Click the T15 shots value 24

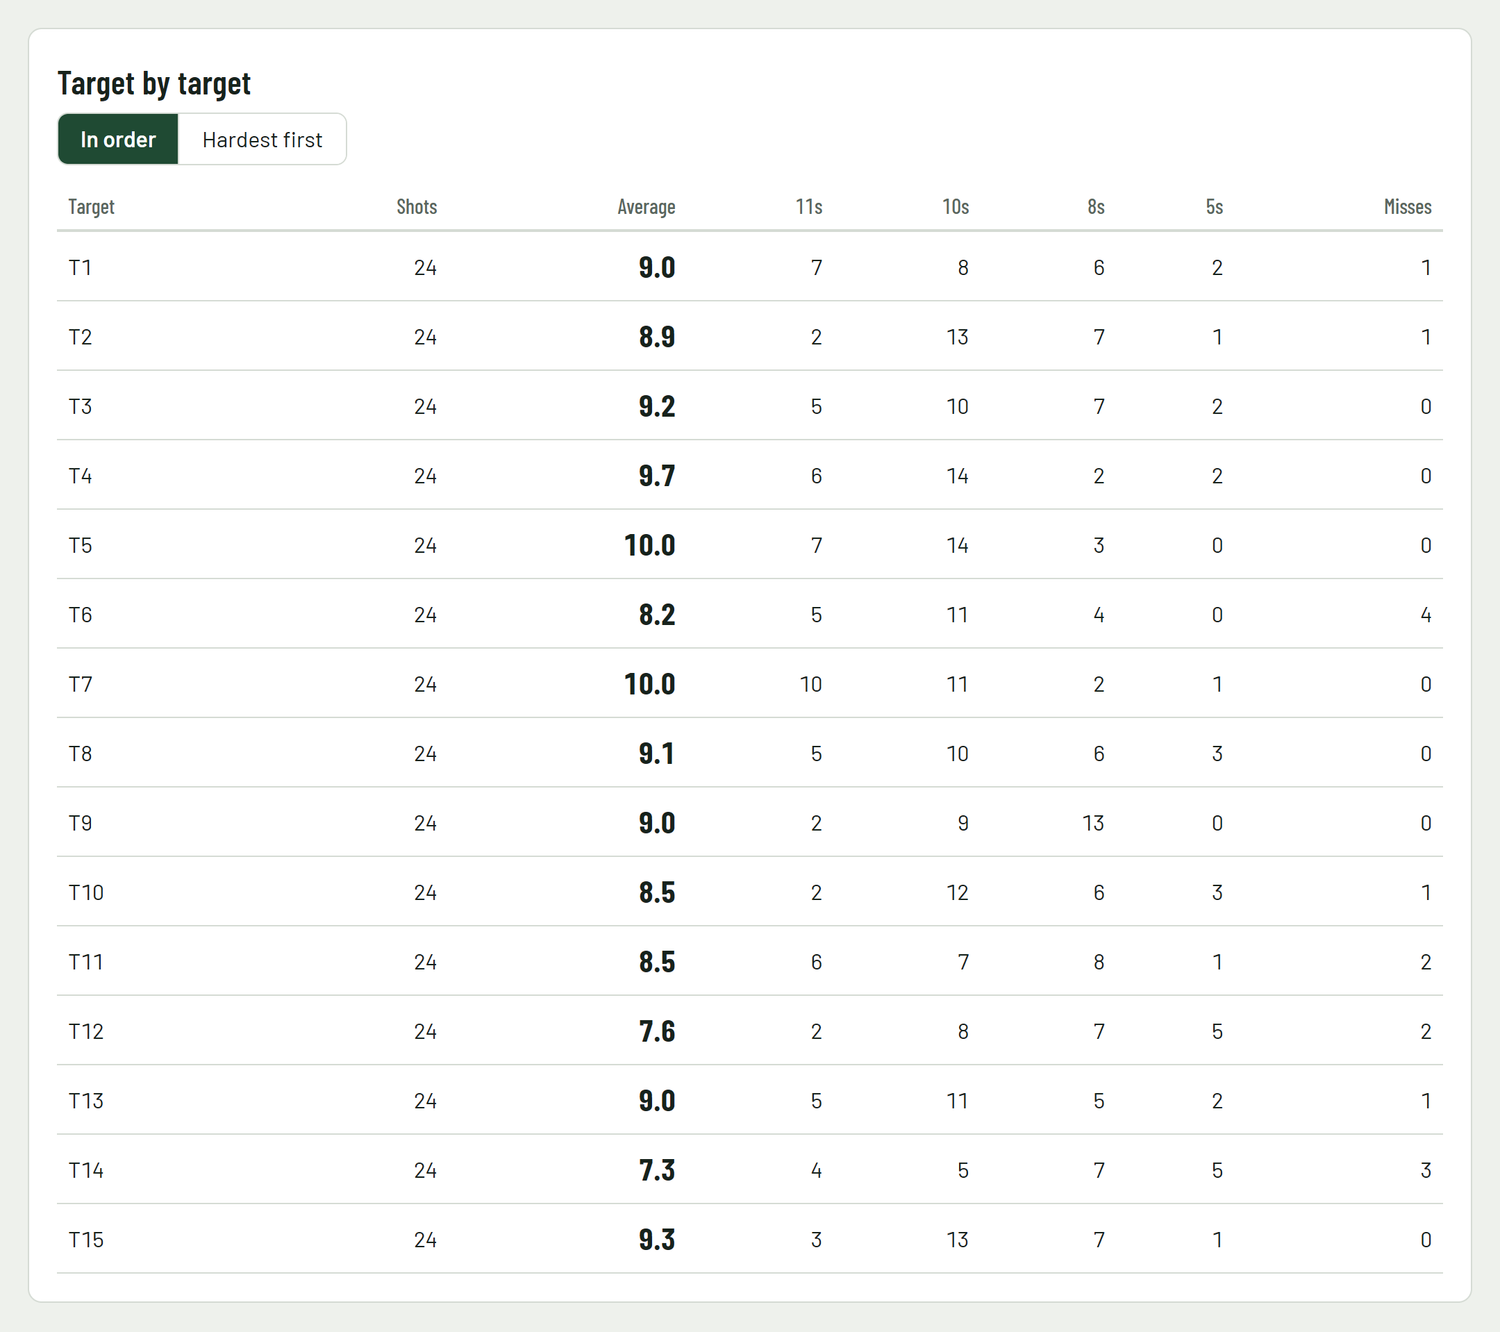point(425,1240)
